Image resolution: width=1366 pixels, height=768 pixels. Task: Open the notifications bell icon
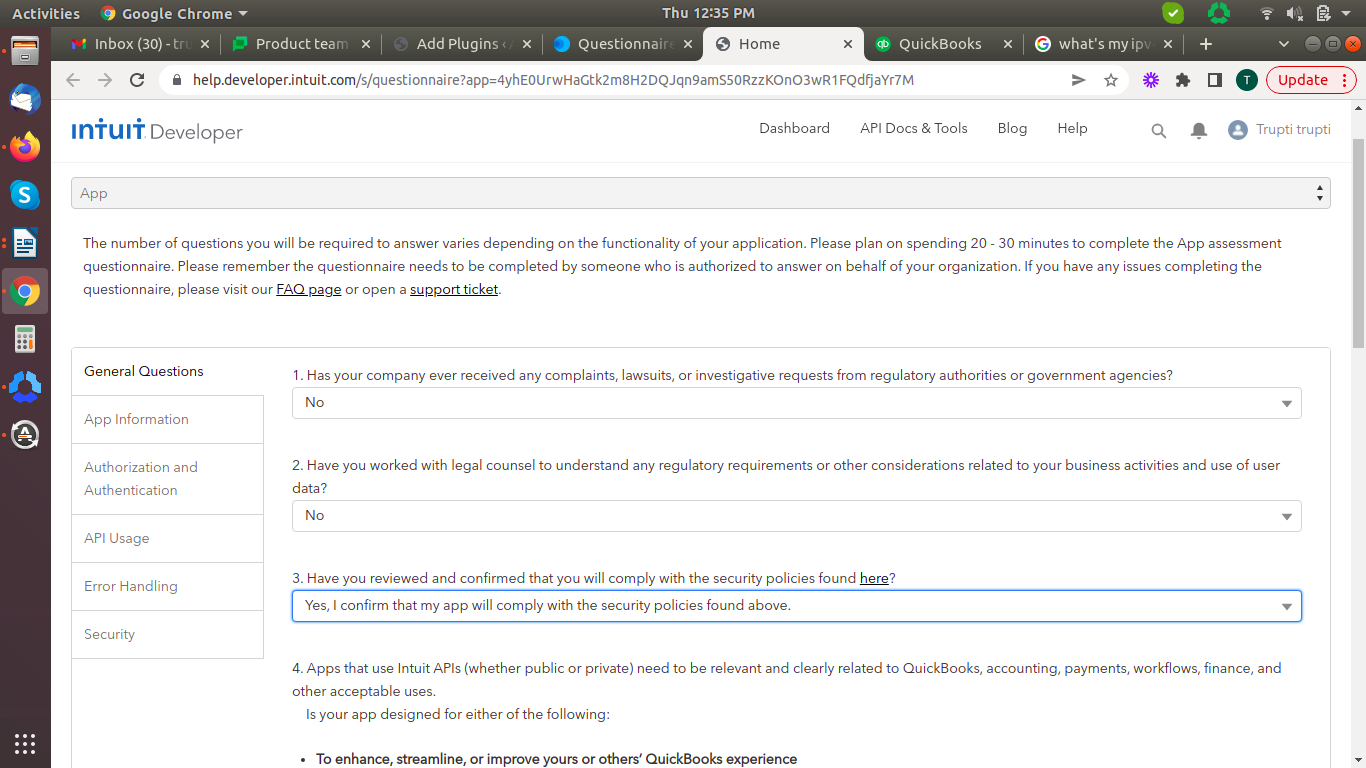point(1199,131)
